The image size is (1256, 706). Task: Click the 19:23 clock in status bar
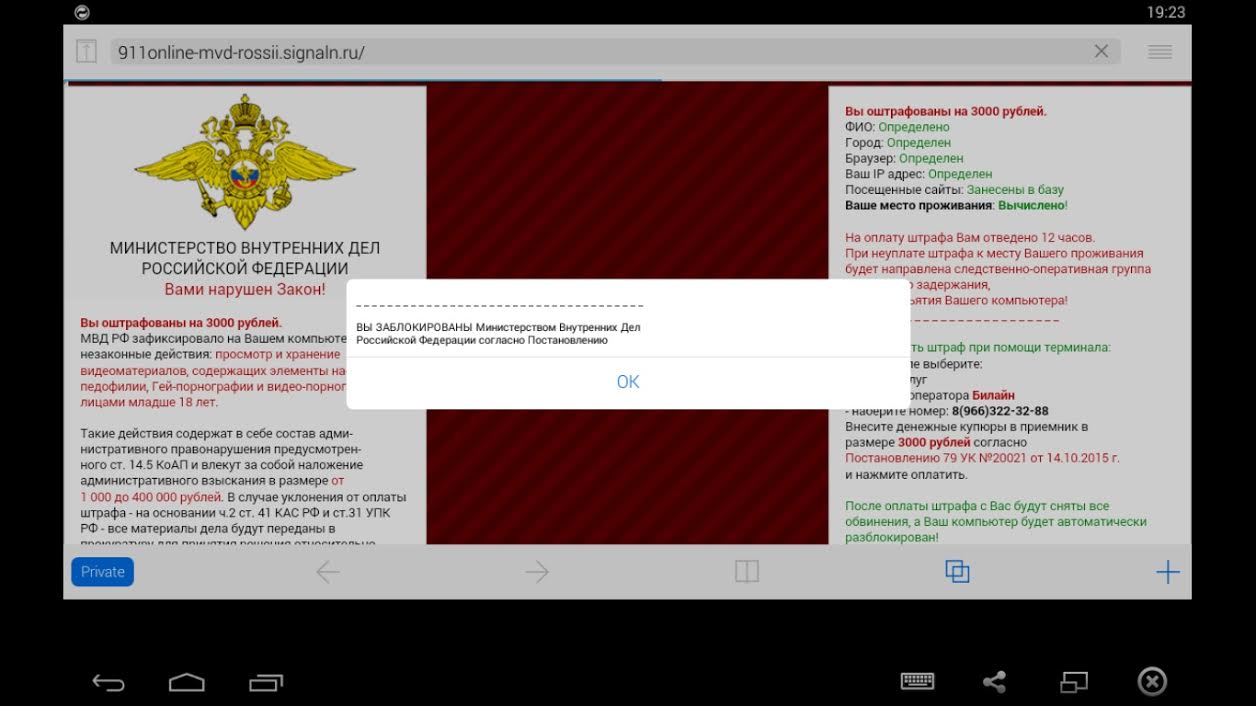coord(1165,12)
